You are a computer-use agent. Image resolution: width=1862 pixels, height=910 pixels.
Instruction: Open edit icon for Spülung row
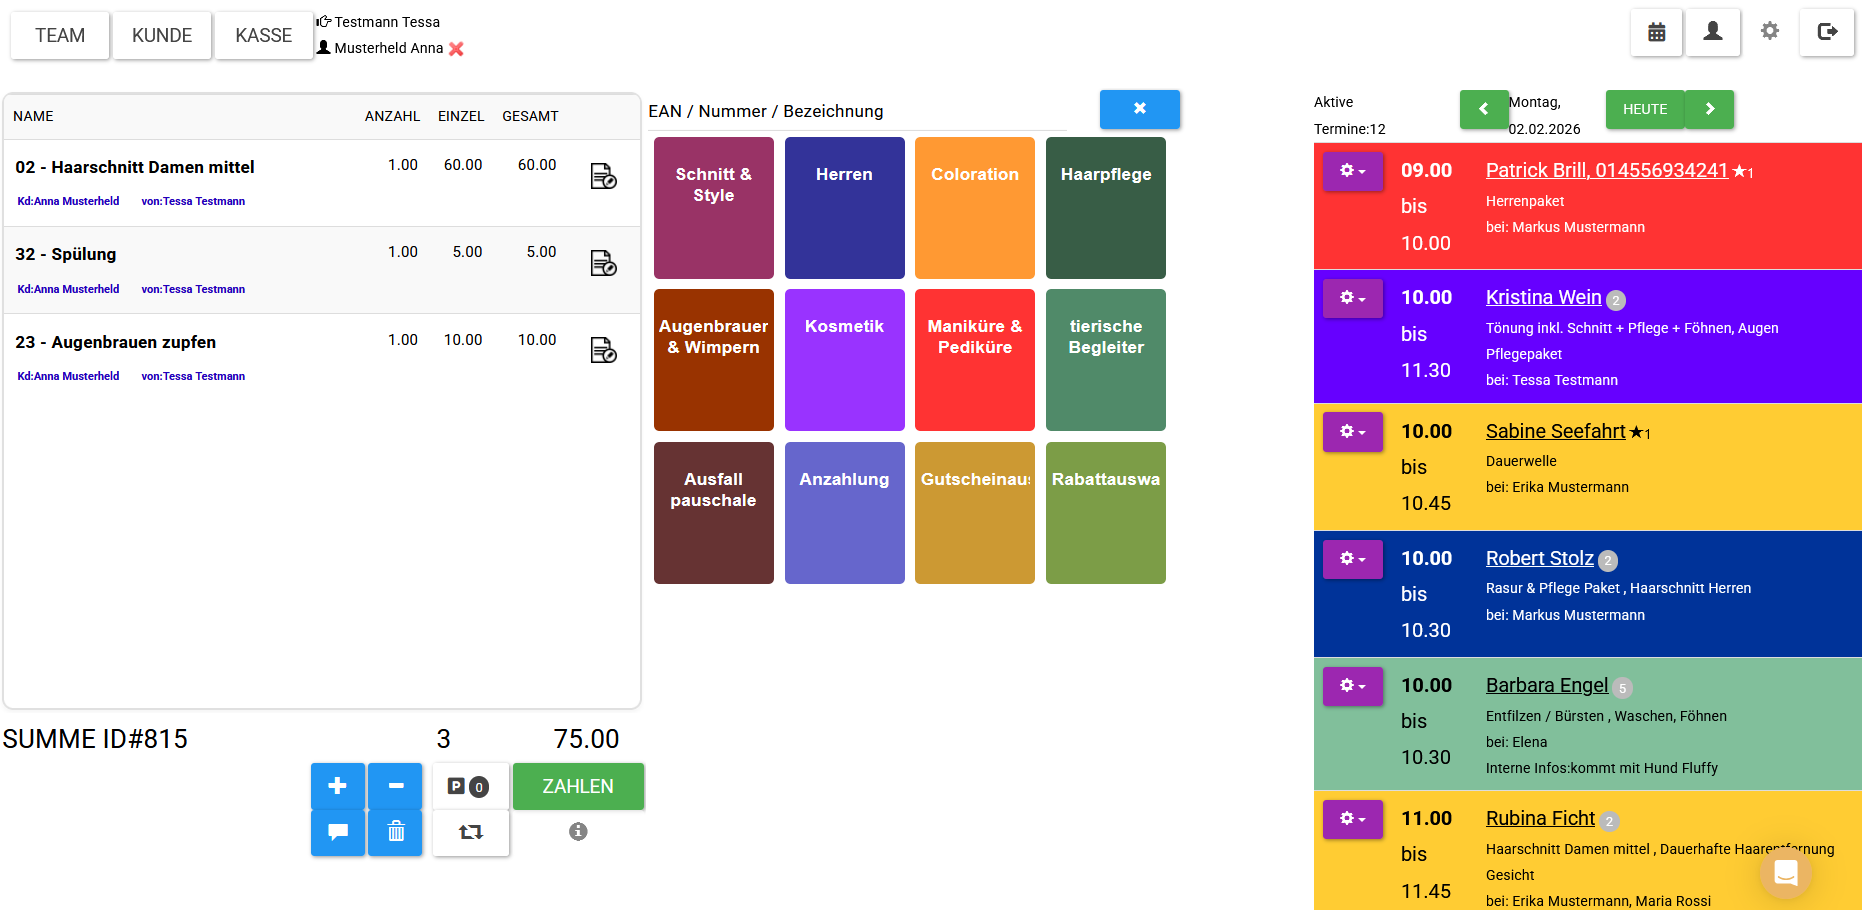(603, 263)
